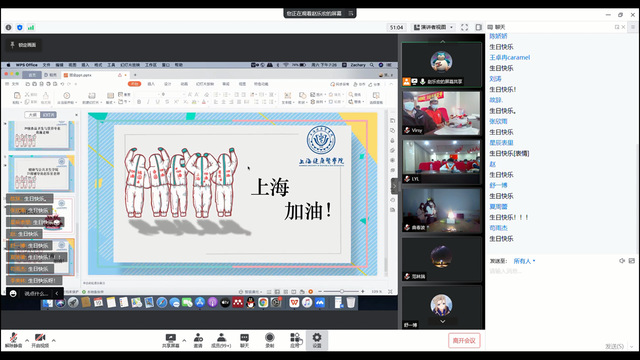Start recording with the Record icon
Screen dimensions: 640x360
click(269, 340)
